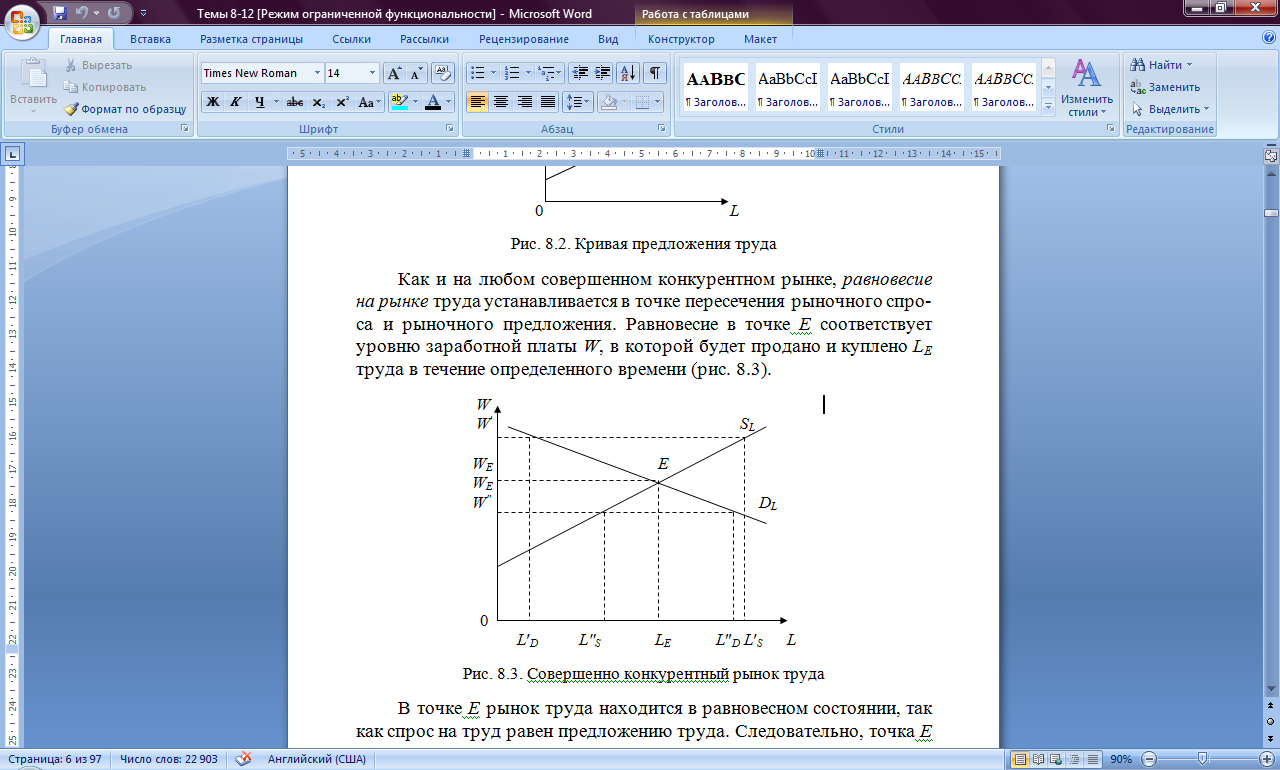This screenshot has height=770, width=1280.
Task: Open Word help question mark icon
Action: pos(1268,39)
